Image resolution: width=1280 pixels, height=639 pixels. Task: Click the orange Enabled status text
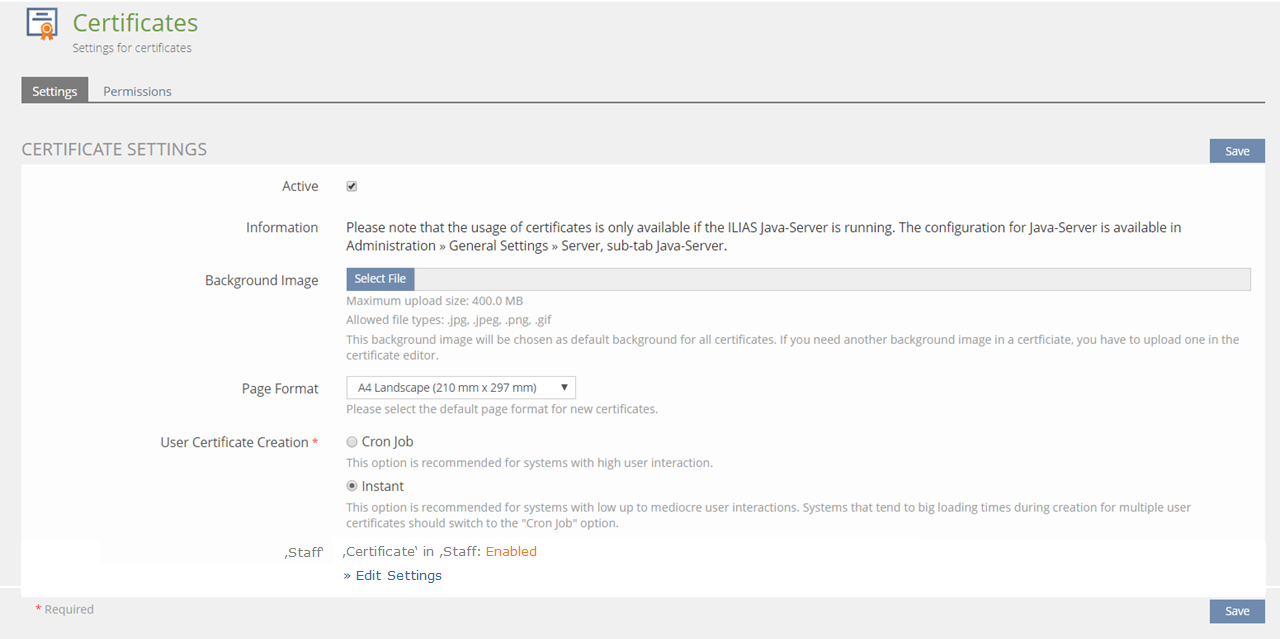point(511,551)
